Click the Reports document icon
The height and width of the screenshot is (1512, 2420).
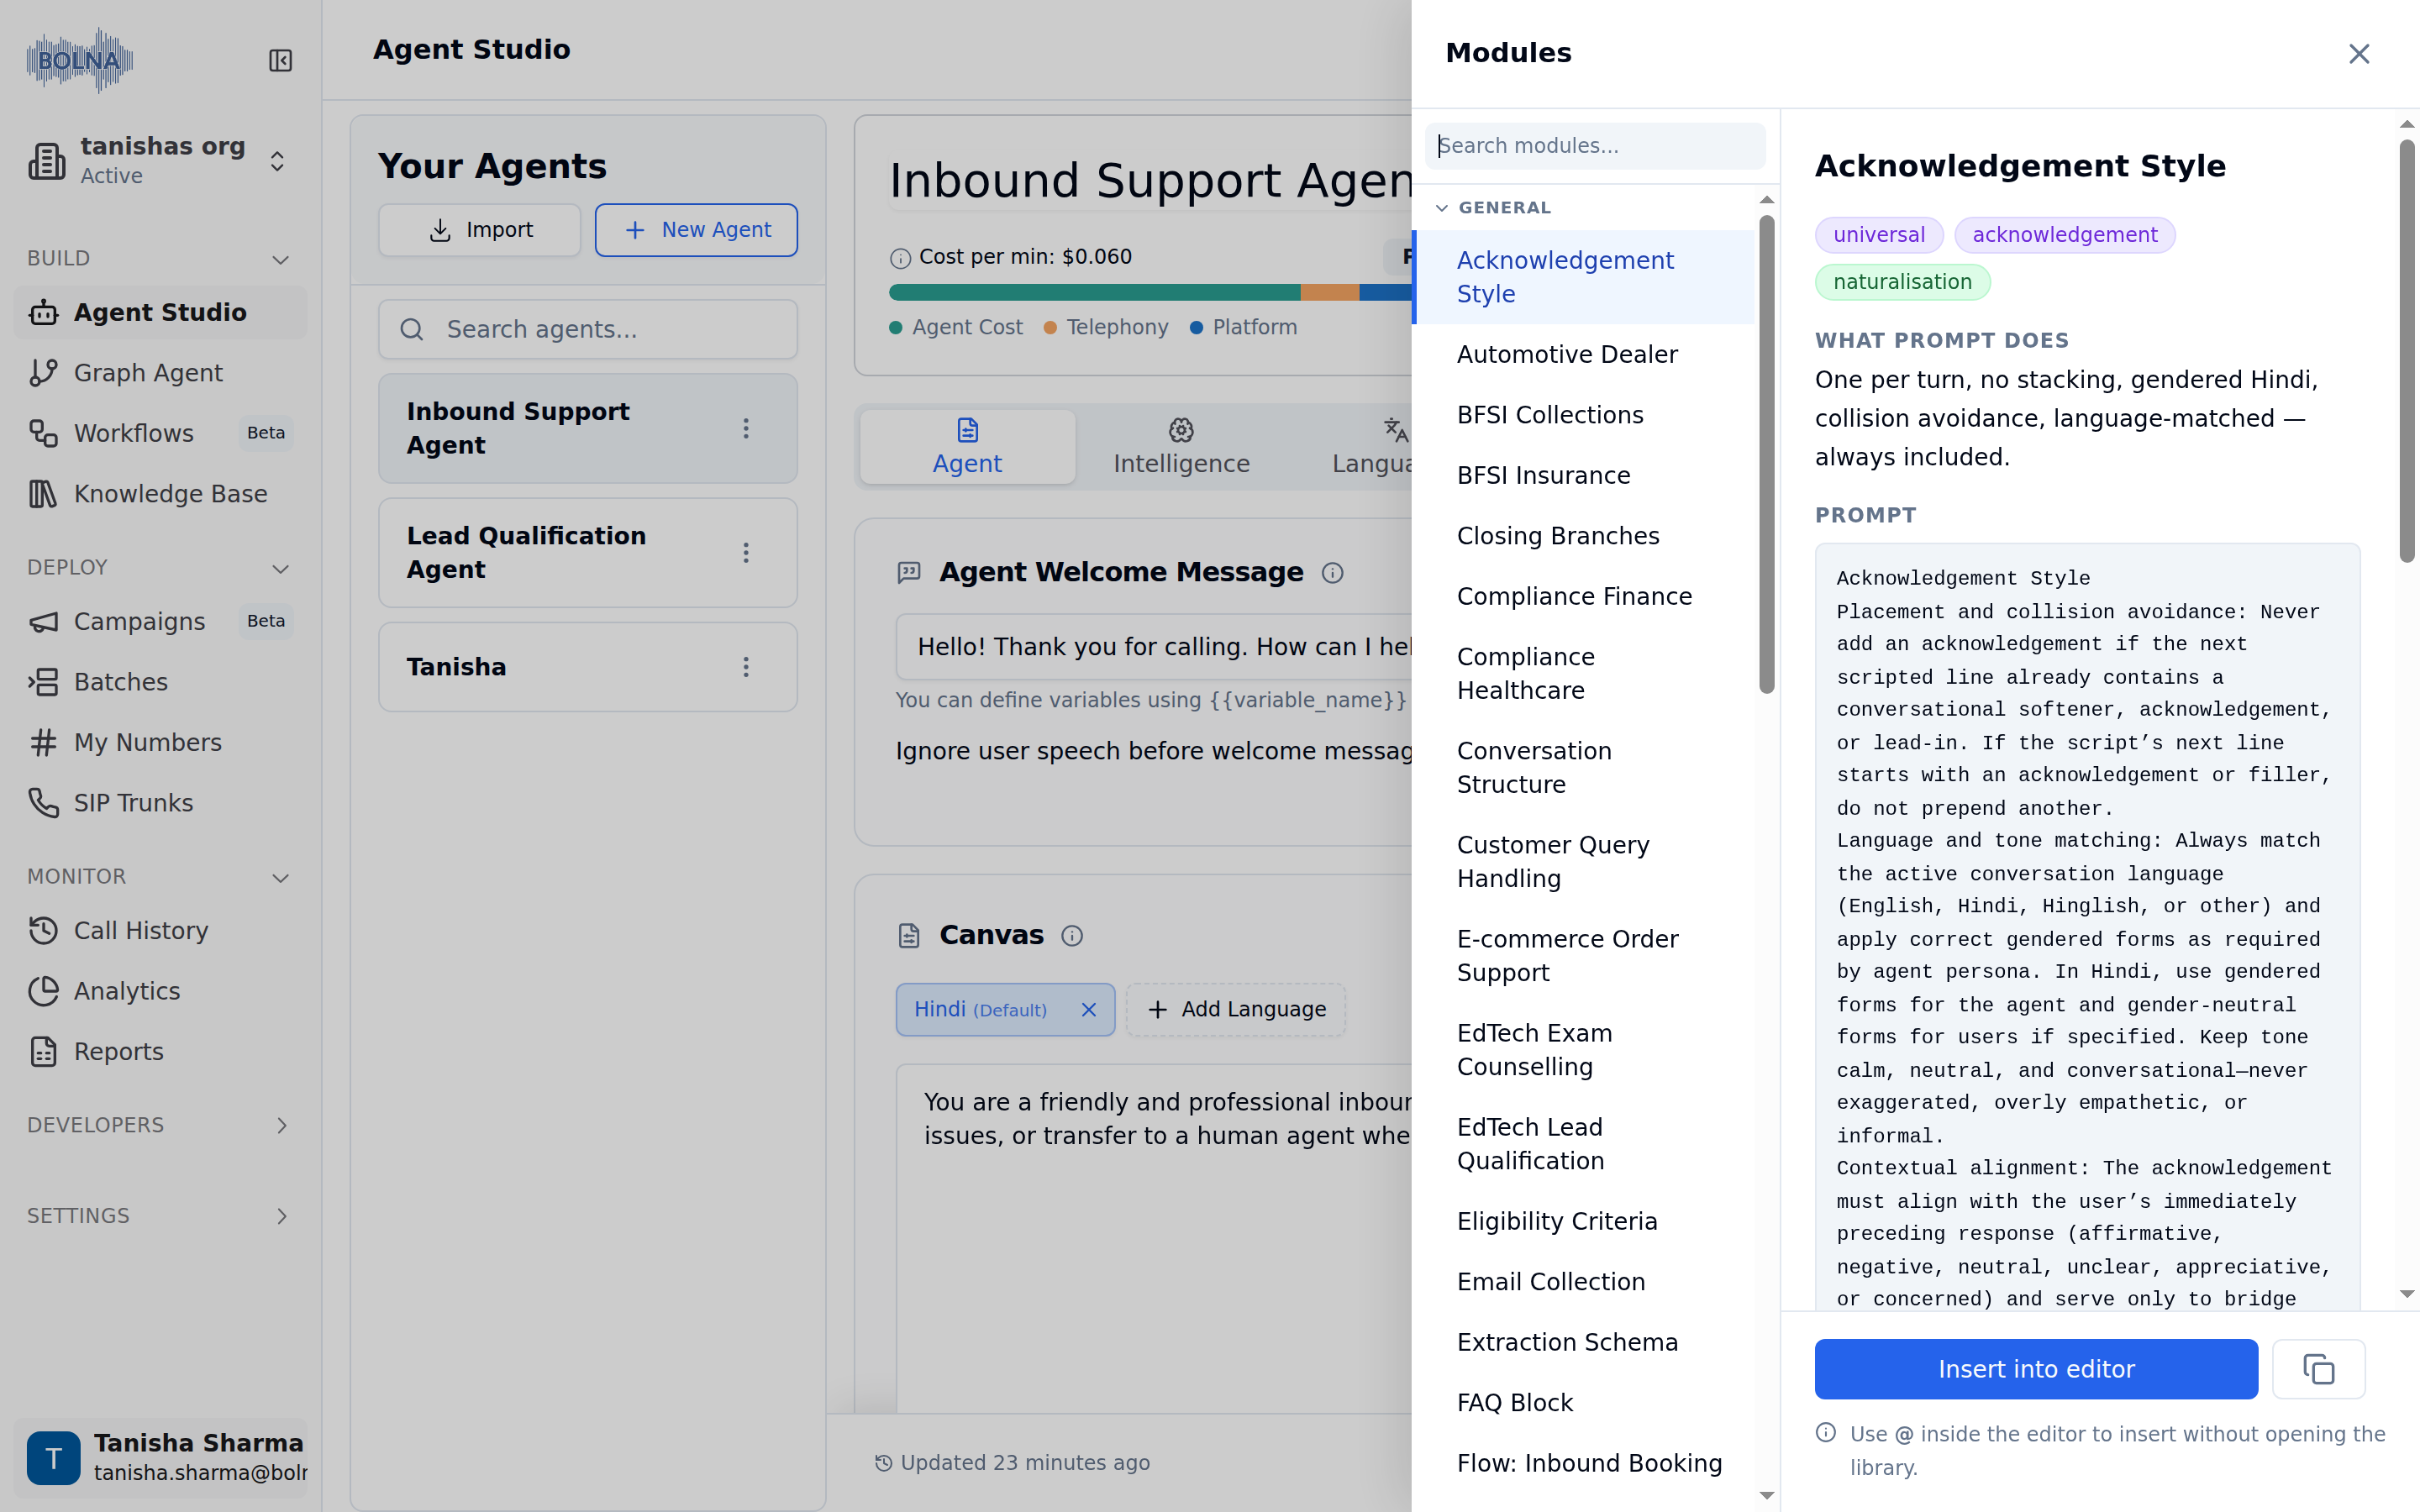[x=43, y=1052]
